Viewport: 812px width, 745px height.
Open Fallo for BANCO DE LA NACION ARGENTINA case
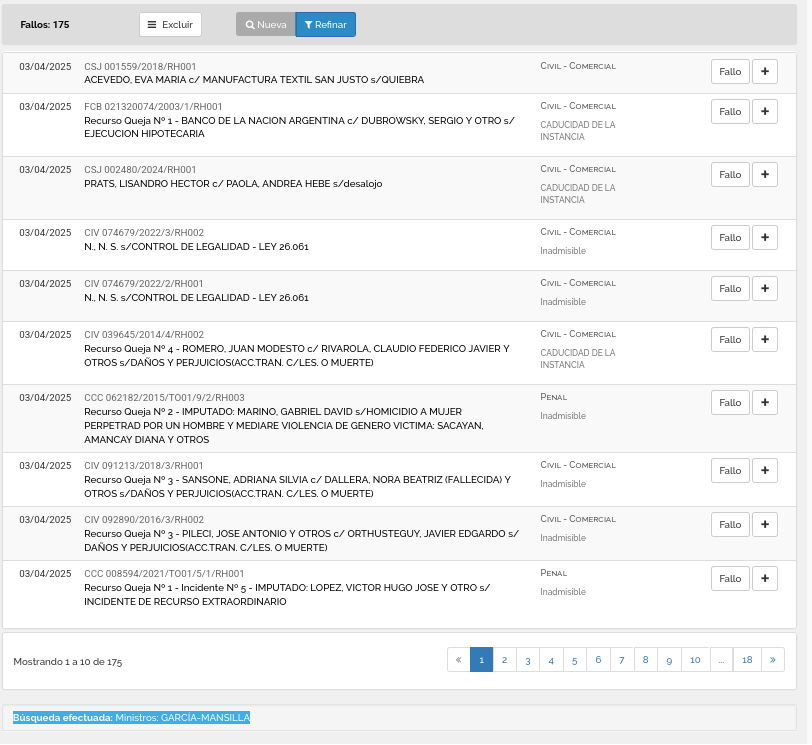pyautogui.click(x=730, y=112)
